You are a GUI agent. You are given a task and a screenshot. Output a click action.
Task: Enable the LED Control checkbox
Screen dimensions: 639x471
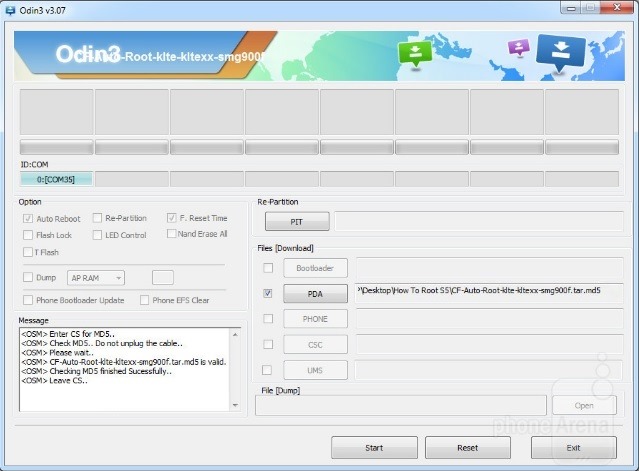pos(97,235)
